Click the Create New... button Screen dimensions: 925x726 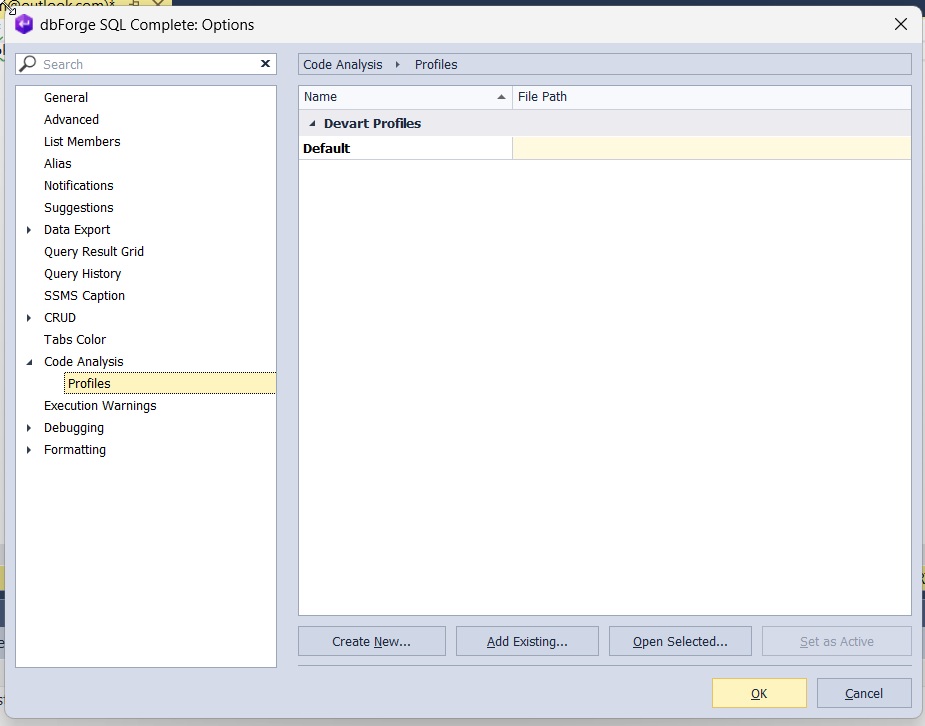tap(372, 642)
